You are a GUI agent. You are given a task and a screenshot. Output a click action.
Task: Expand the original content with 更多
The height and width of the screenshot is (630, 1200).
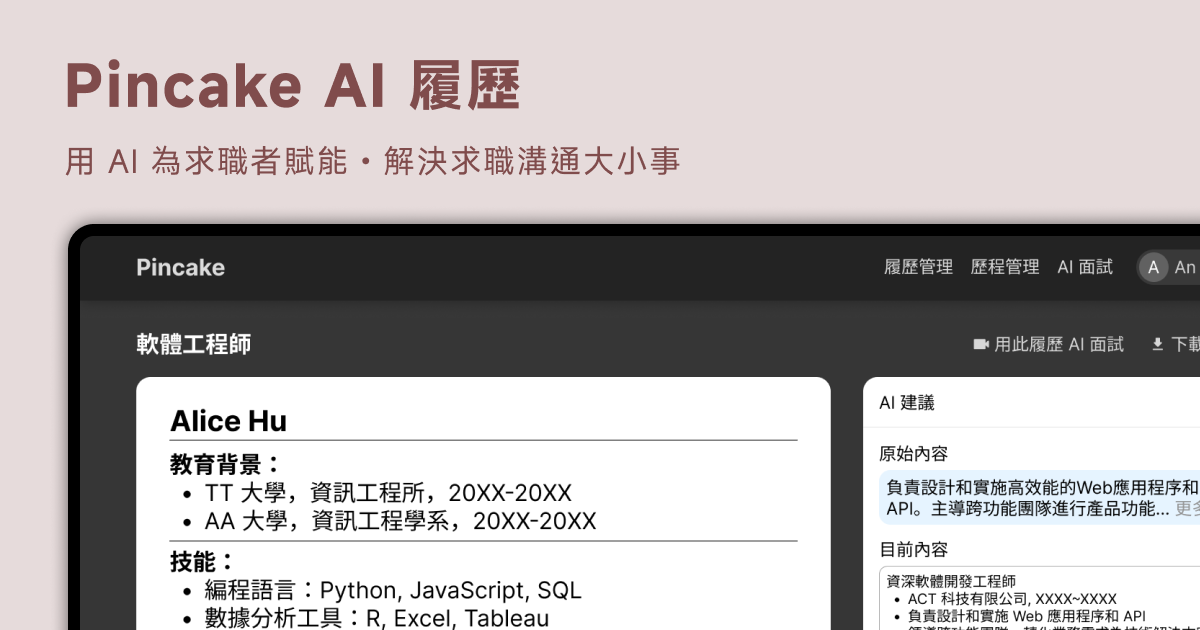(1187, 509)
